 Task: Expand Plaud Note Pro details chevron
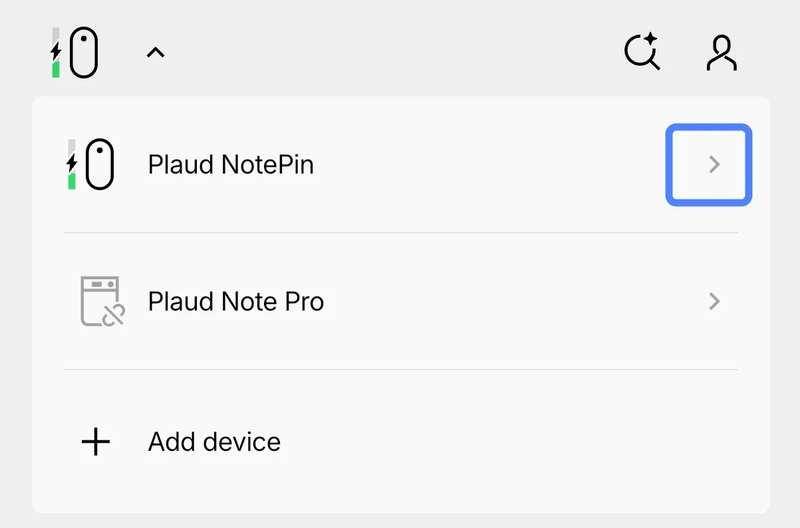tap(714, 301)
